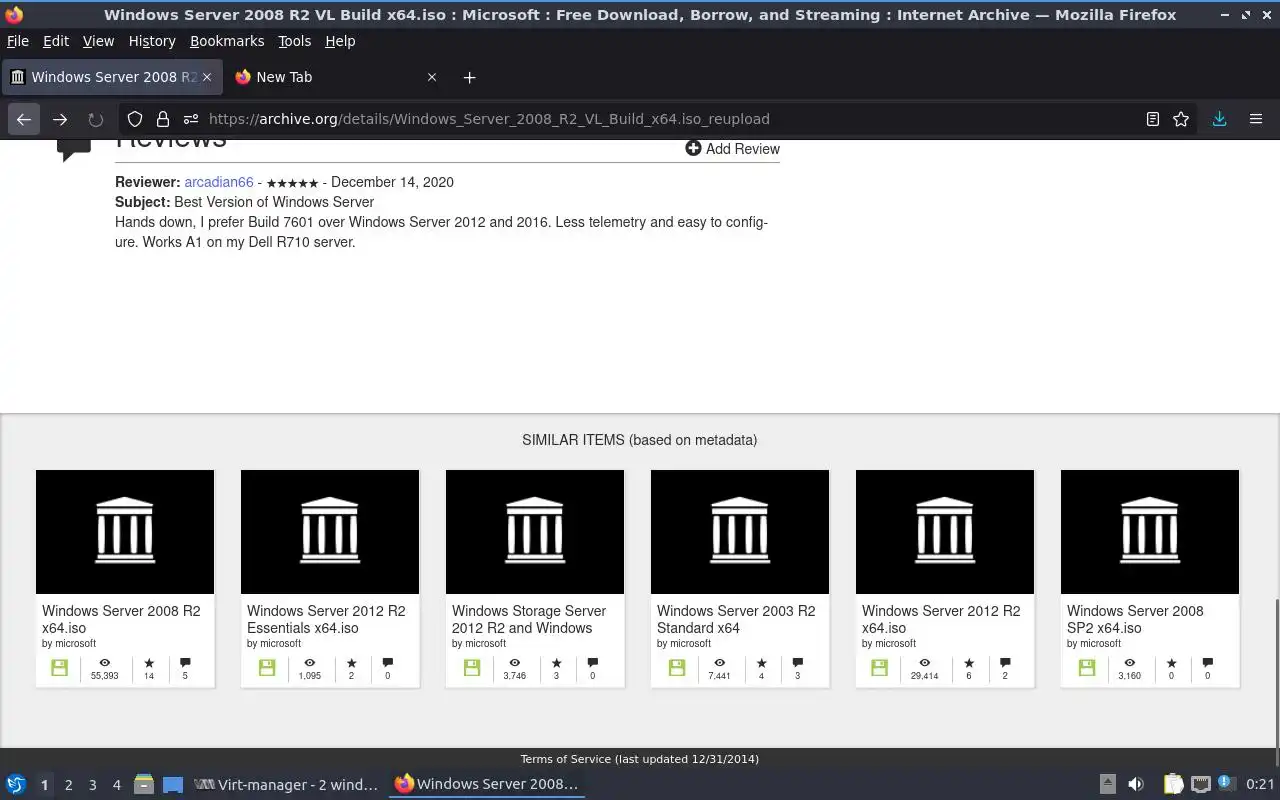Close the Windows Server 2008 R2 tab
The height and width of the screenshot is (800, 1280).
pos(207,77)
